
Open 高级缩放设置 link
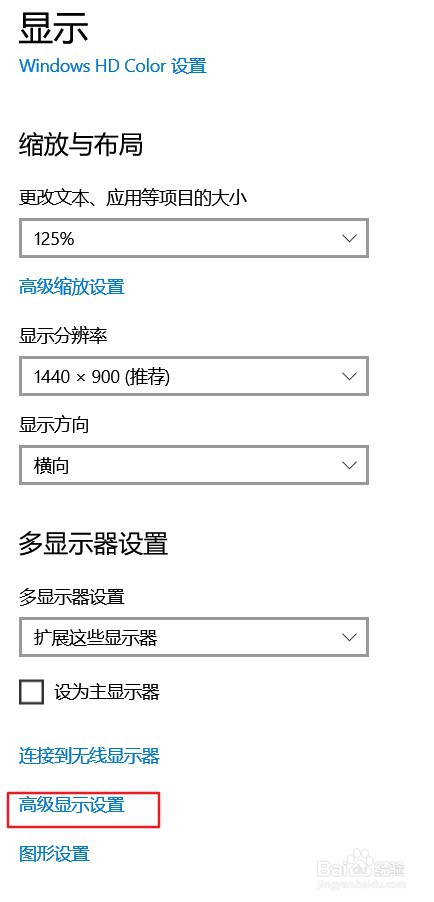72,286
